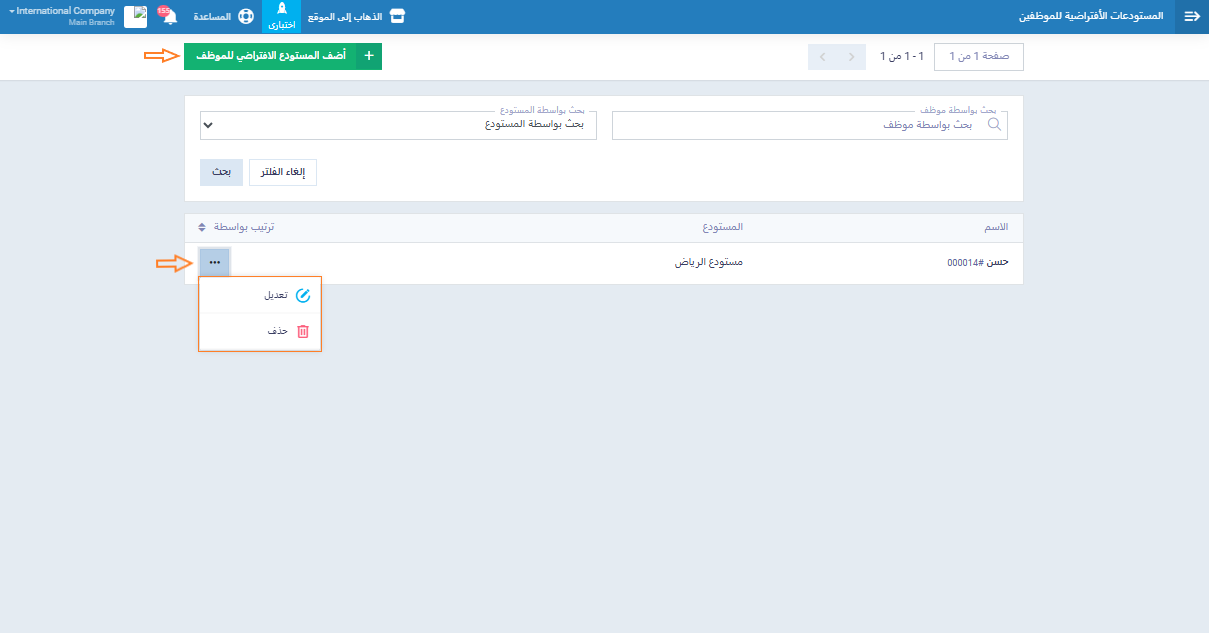Open the ترتيب بواسطة sort selector
Image resolution: width=1209 pixels, height=633 pixels.
pyautogui.click(x=236, y=227)
